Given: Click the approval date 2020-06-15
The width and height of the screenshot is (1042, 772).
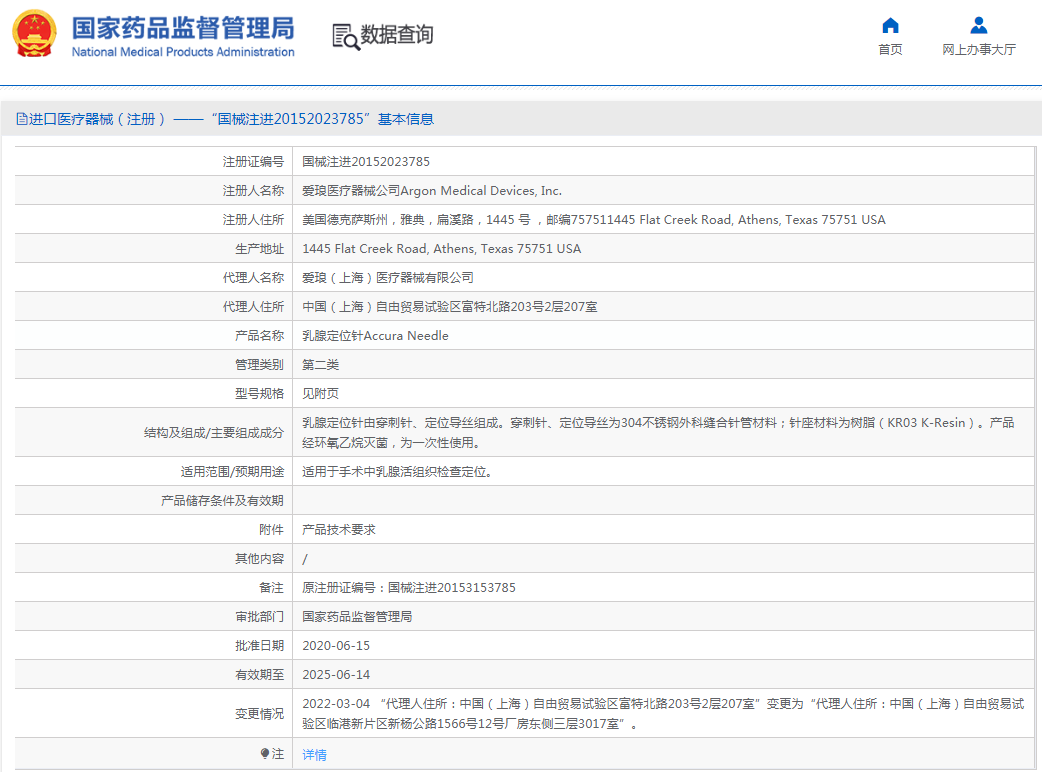Looking at the screenshot, I should pos(336,646).
